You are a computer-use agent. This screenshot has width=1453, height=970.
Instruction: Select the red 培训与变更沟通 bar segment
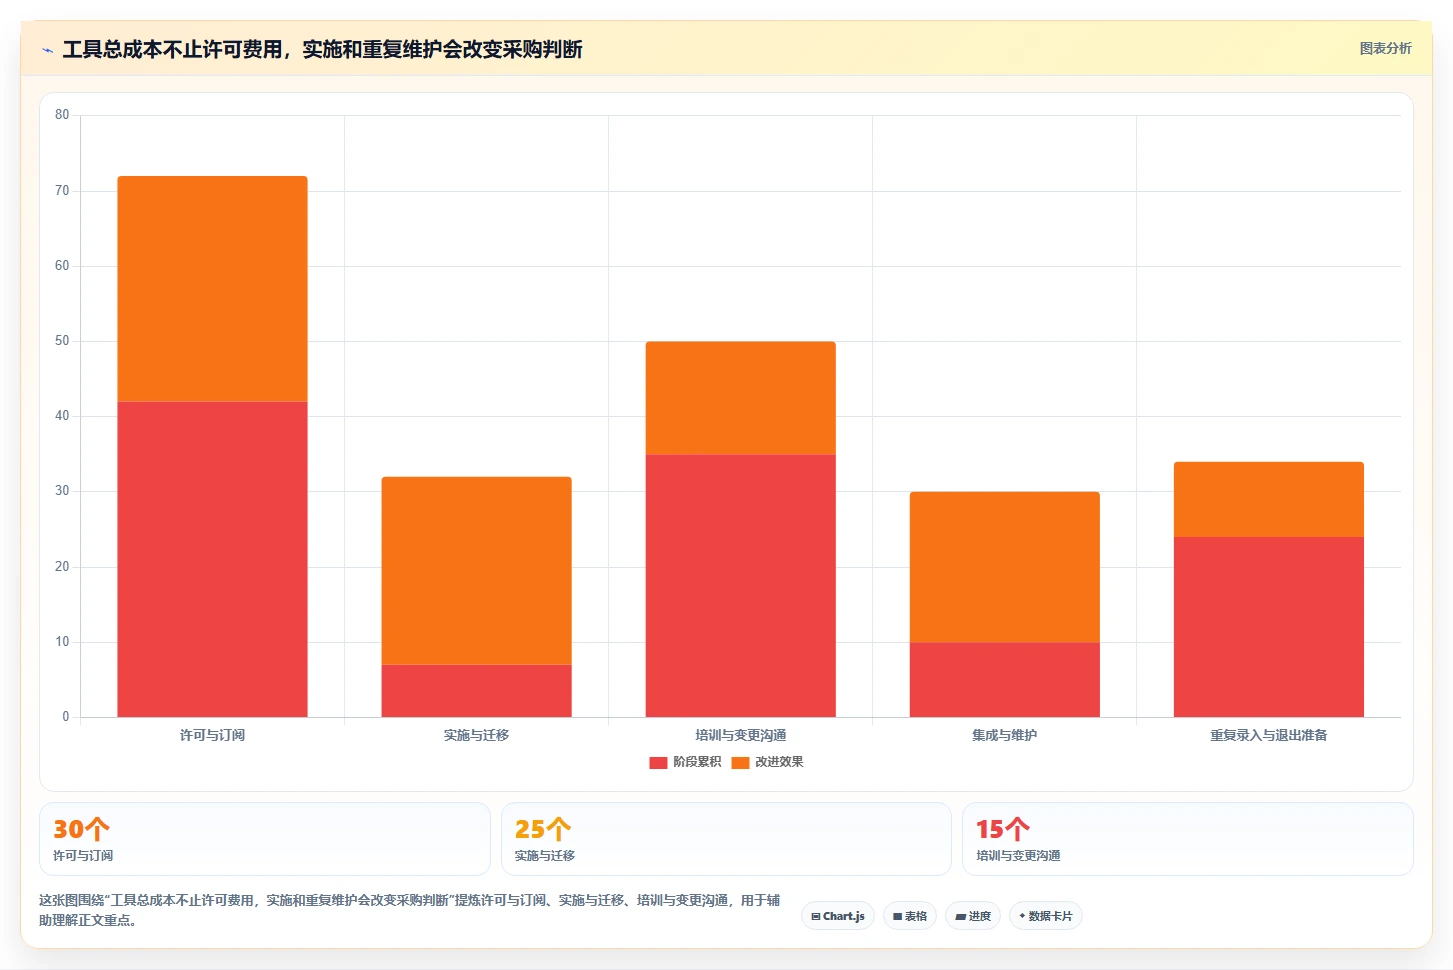[x=740, y=586]
